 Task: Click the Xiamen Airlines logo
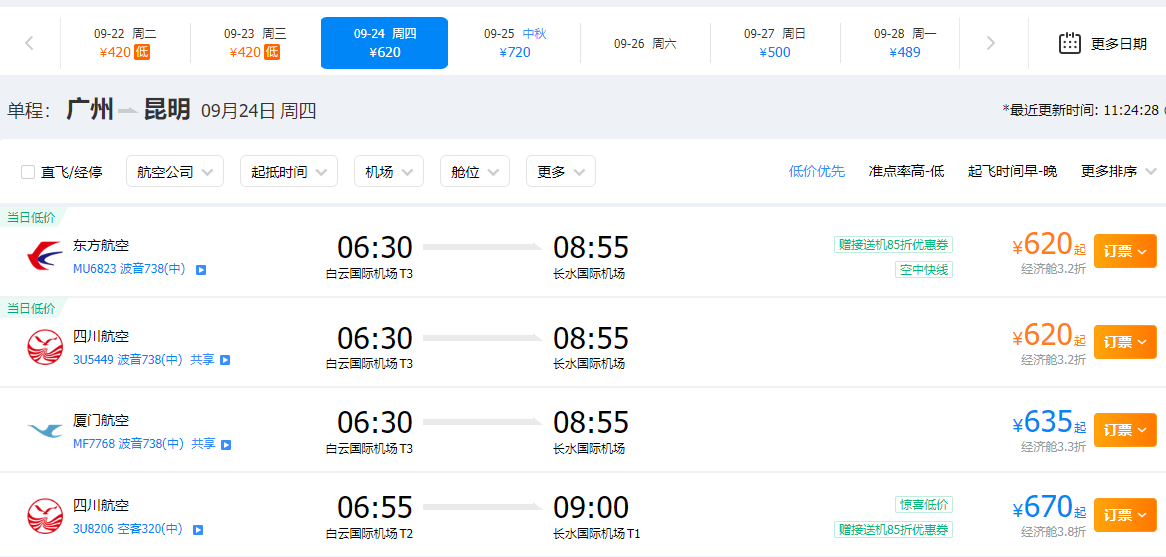click(x=45, y=430)
